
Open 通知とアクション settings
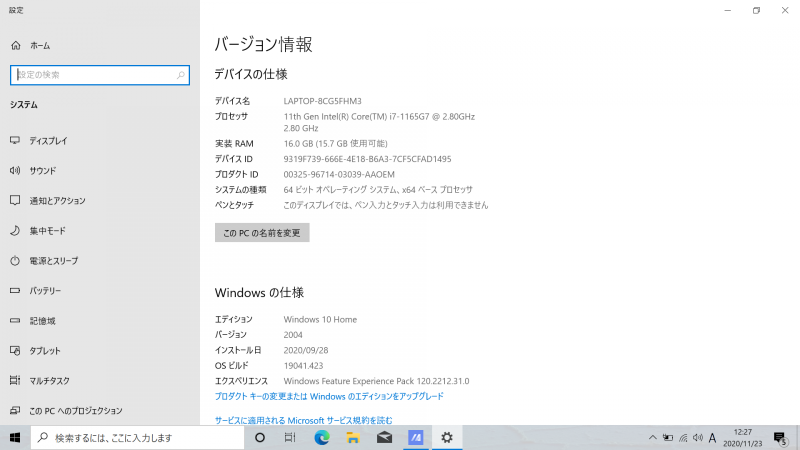[x=48, y=201]
